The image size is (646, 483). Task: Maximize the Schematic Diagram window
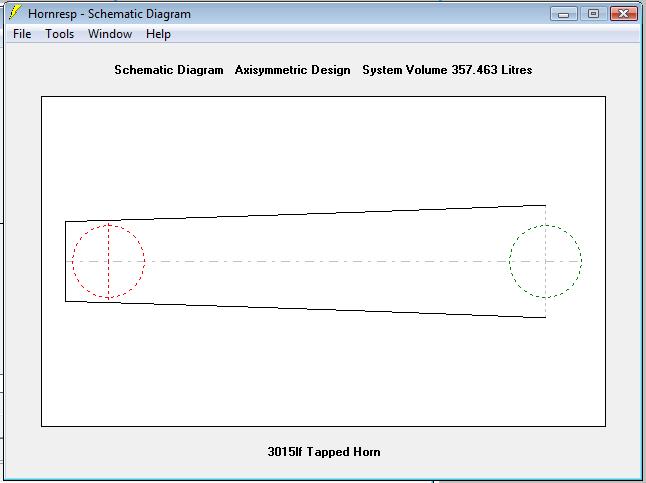(x=593, y=14)
